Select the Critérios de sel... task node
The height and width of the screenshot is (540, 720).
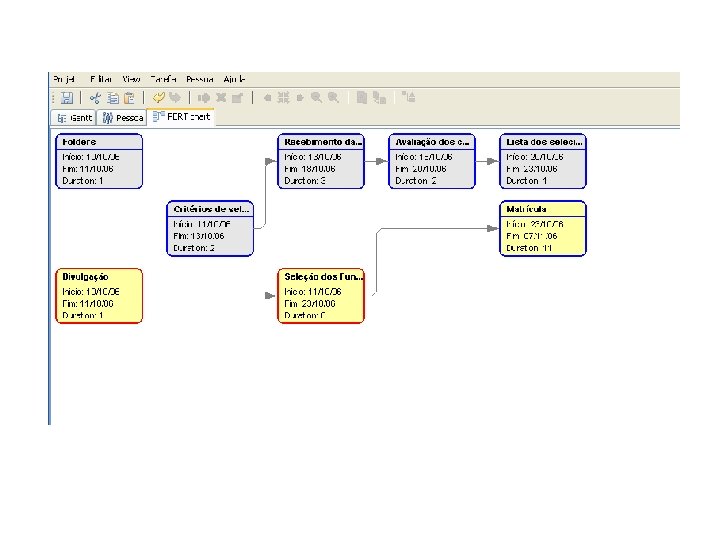(210, 228)
